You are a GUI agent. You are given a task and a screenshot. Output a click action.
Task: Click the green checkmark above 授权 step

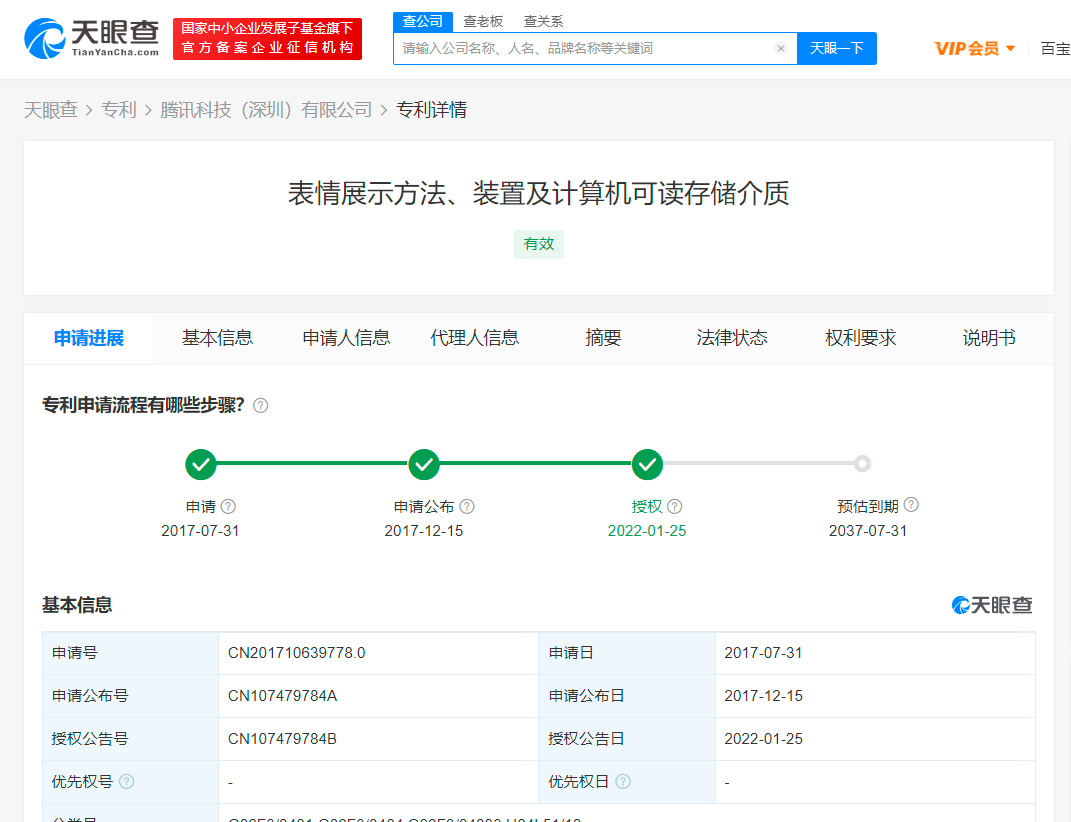[648, 465]
